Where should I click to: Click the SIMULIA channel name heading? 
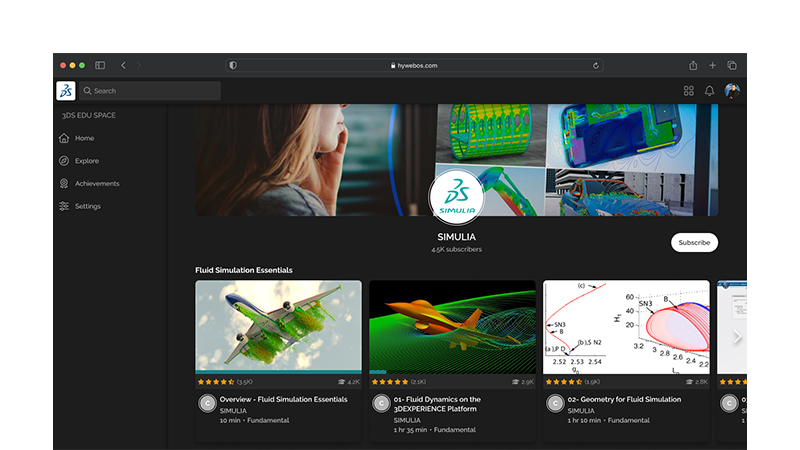(x=457, y=237)
